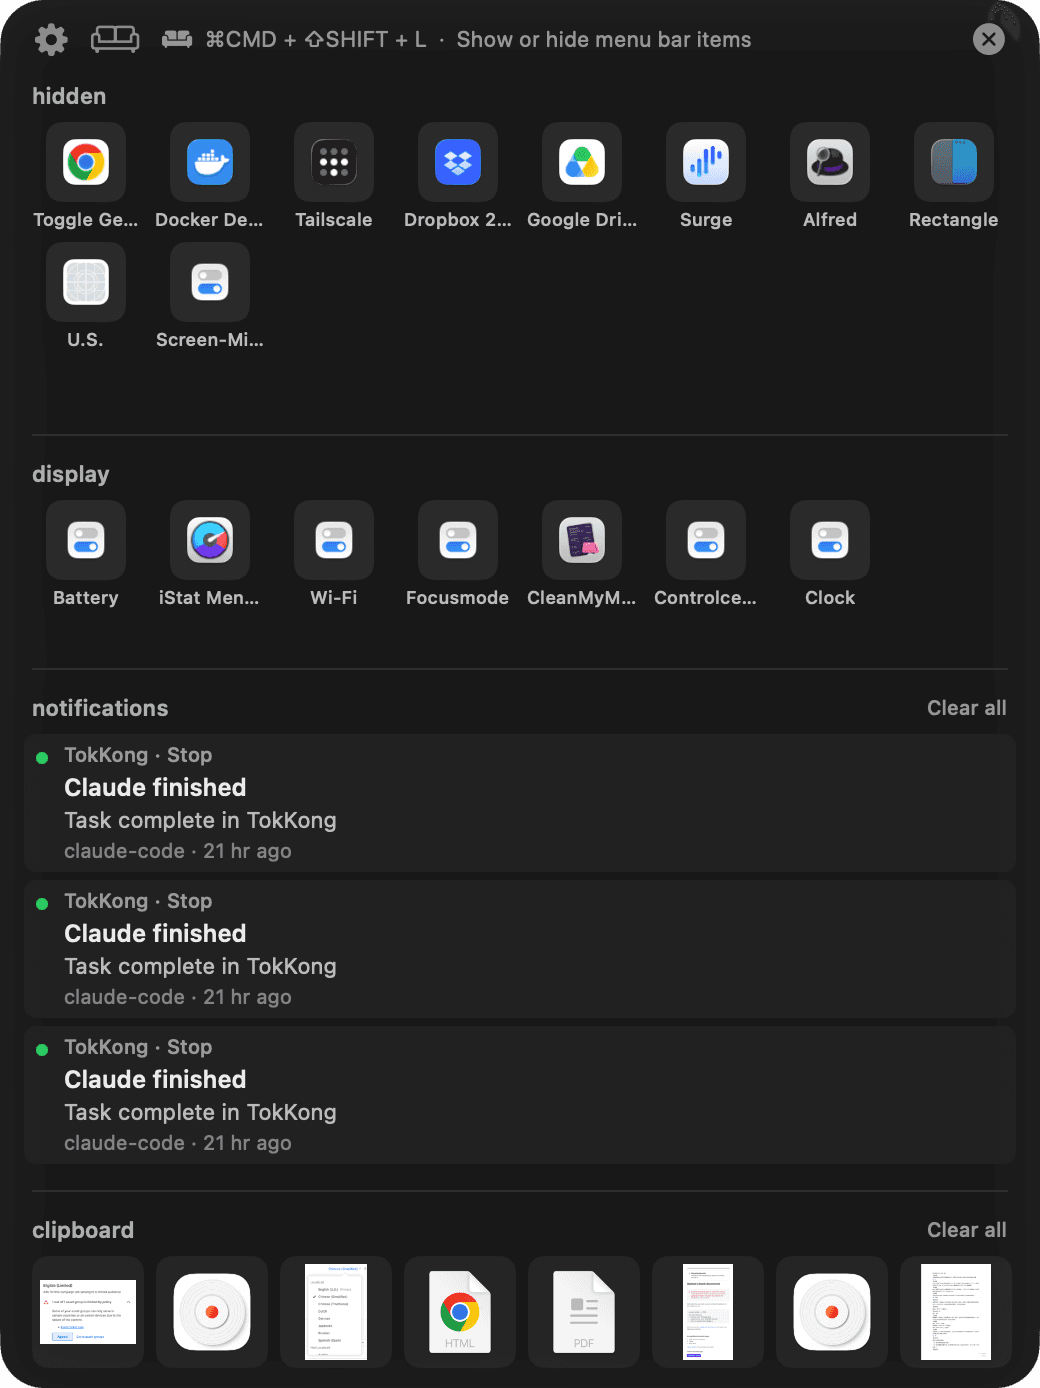Select the iStat Menus icon
The height and width of the screenshot is (1388, 1040).
pyautogui.click(x=210, y=540)
